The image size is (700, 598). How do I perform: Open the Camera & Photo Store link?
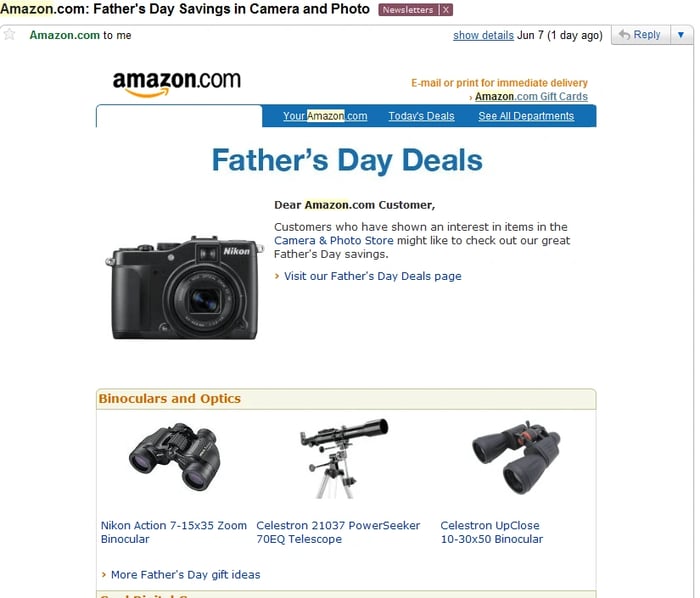333,241
